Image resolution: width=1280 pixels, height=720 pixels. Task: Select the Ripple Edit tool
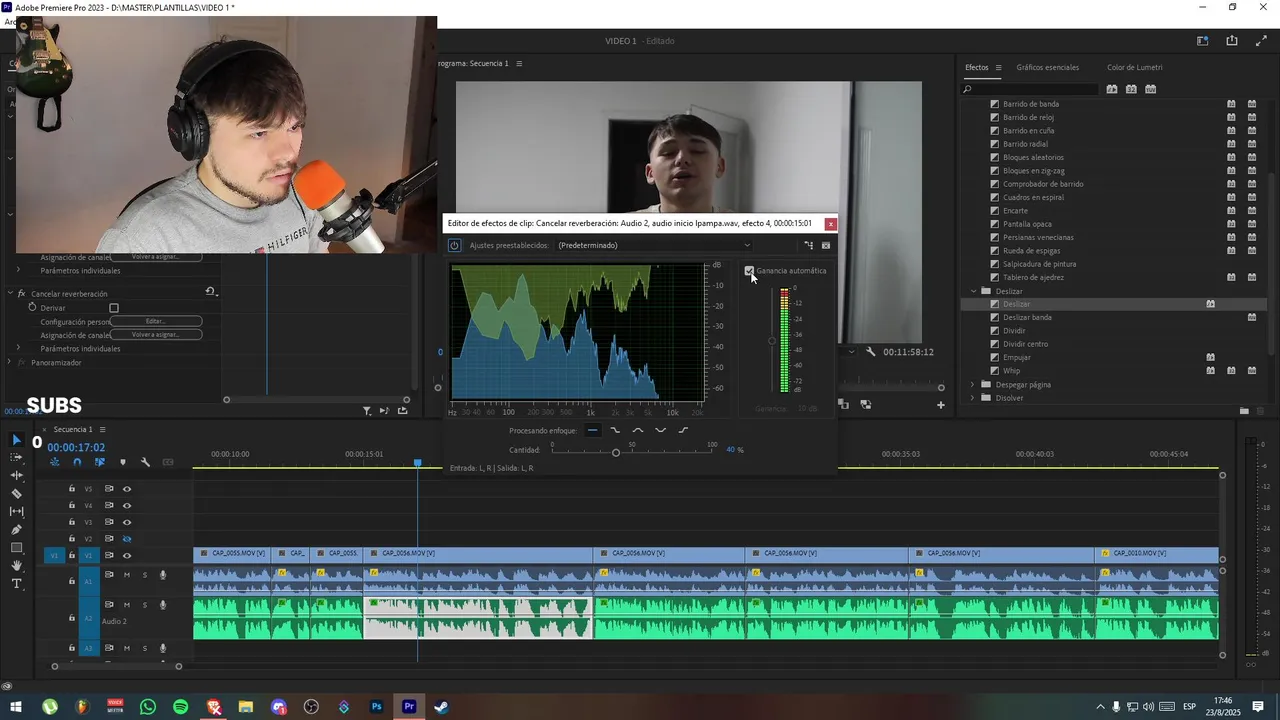(16, 475)
